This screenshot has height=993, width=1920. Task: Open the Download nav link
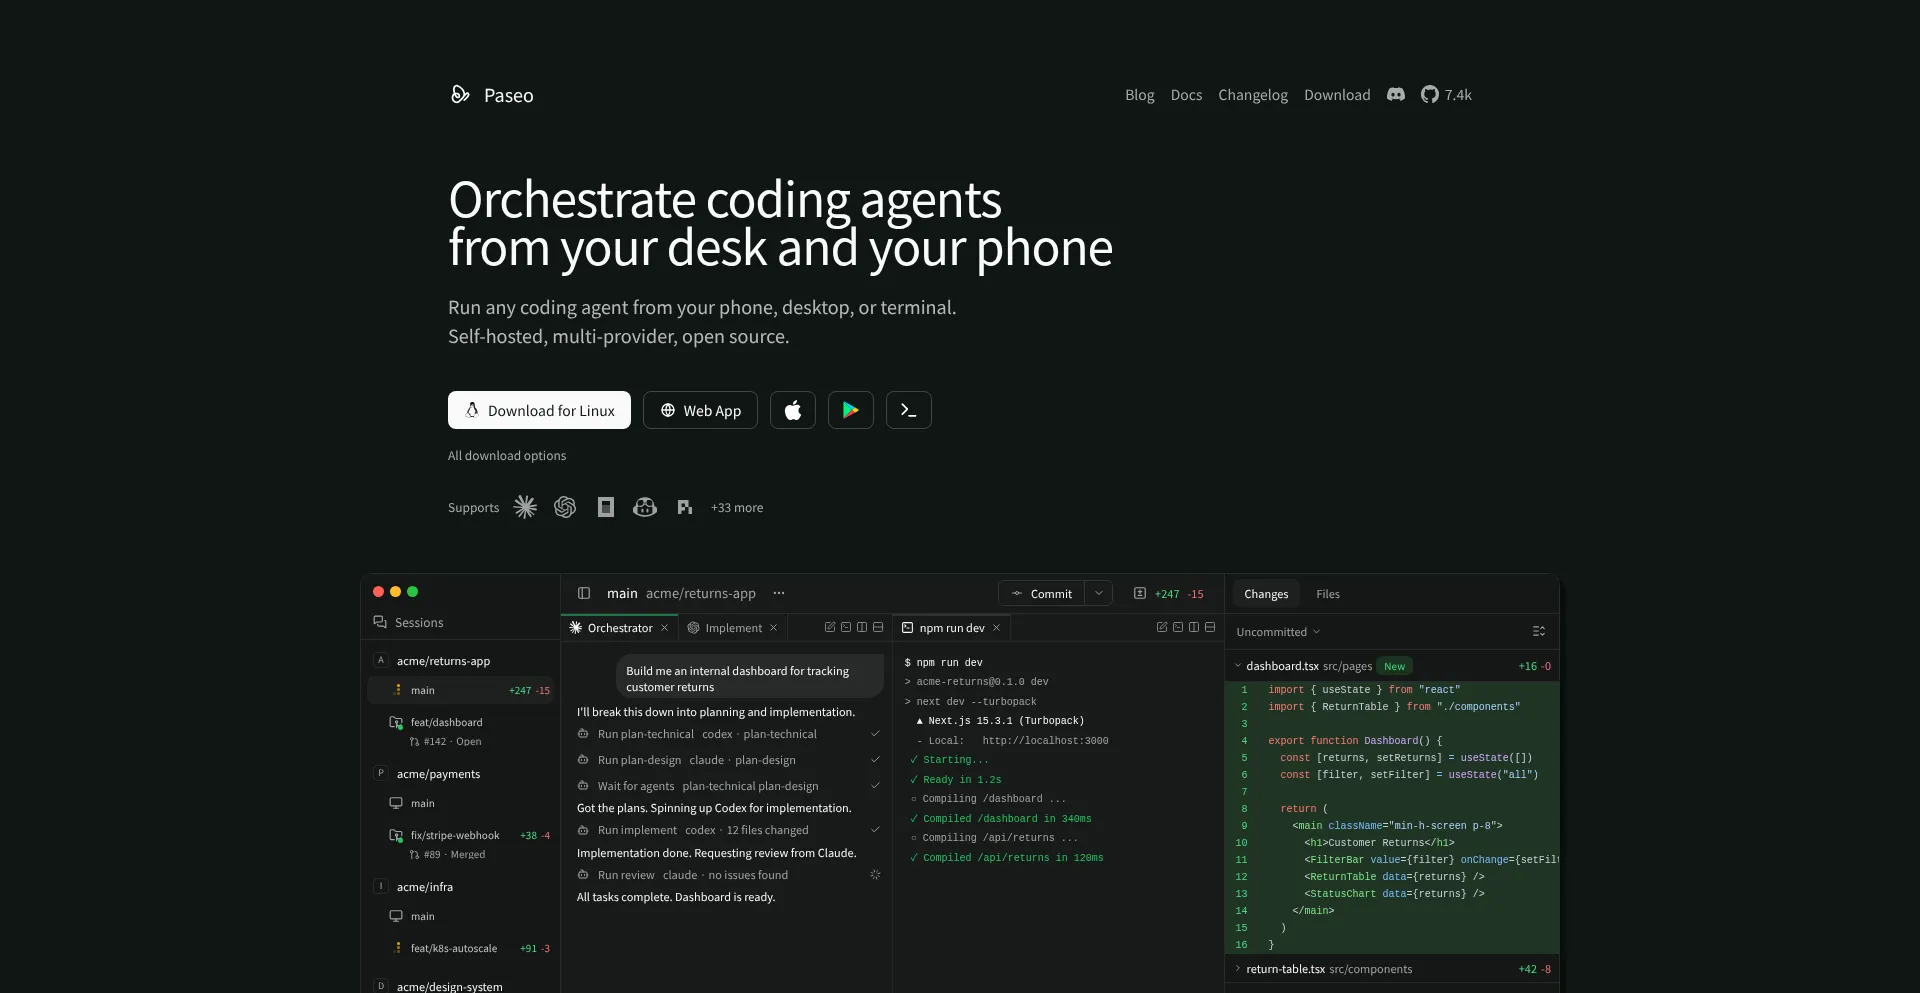[1337, 95]
